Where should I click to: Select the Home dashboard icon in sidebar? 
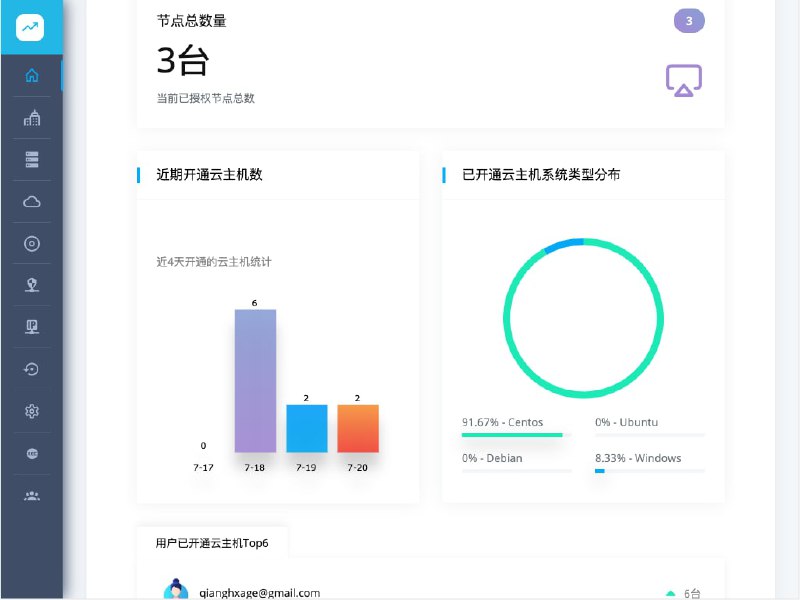pyautogui.click(x=31, y=75)
